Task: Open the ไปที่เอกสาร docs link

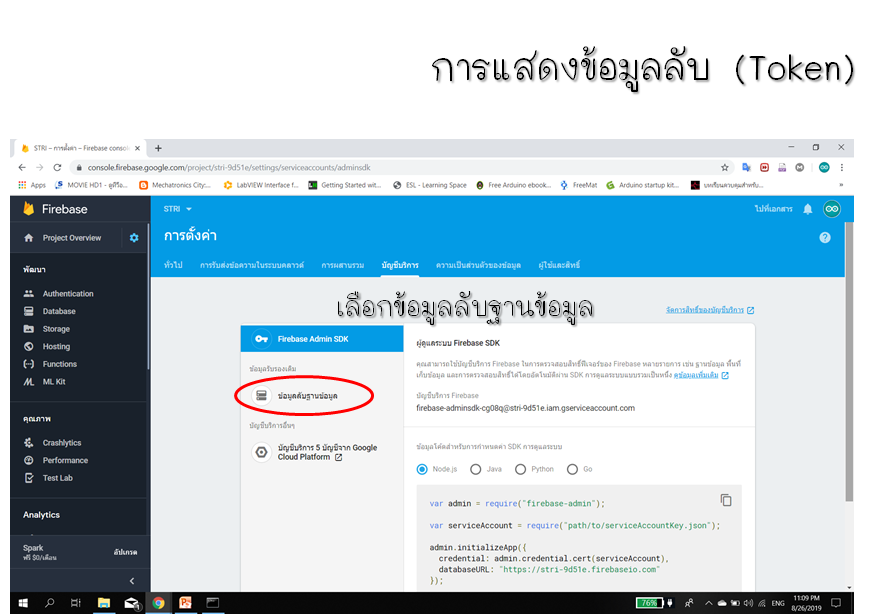Action: (x=774, y=209)
